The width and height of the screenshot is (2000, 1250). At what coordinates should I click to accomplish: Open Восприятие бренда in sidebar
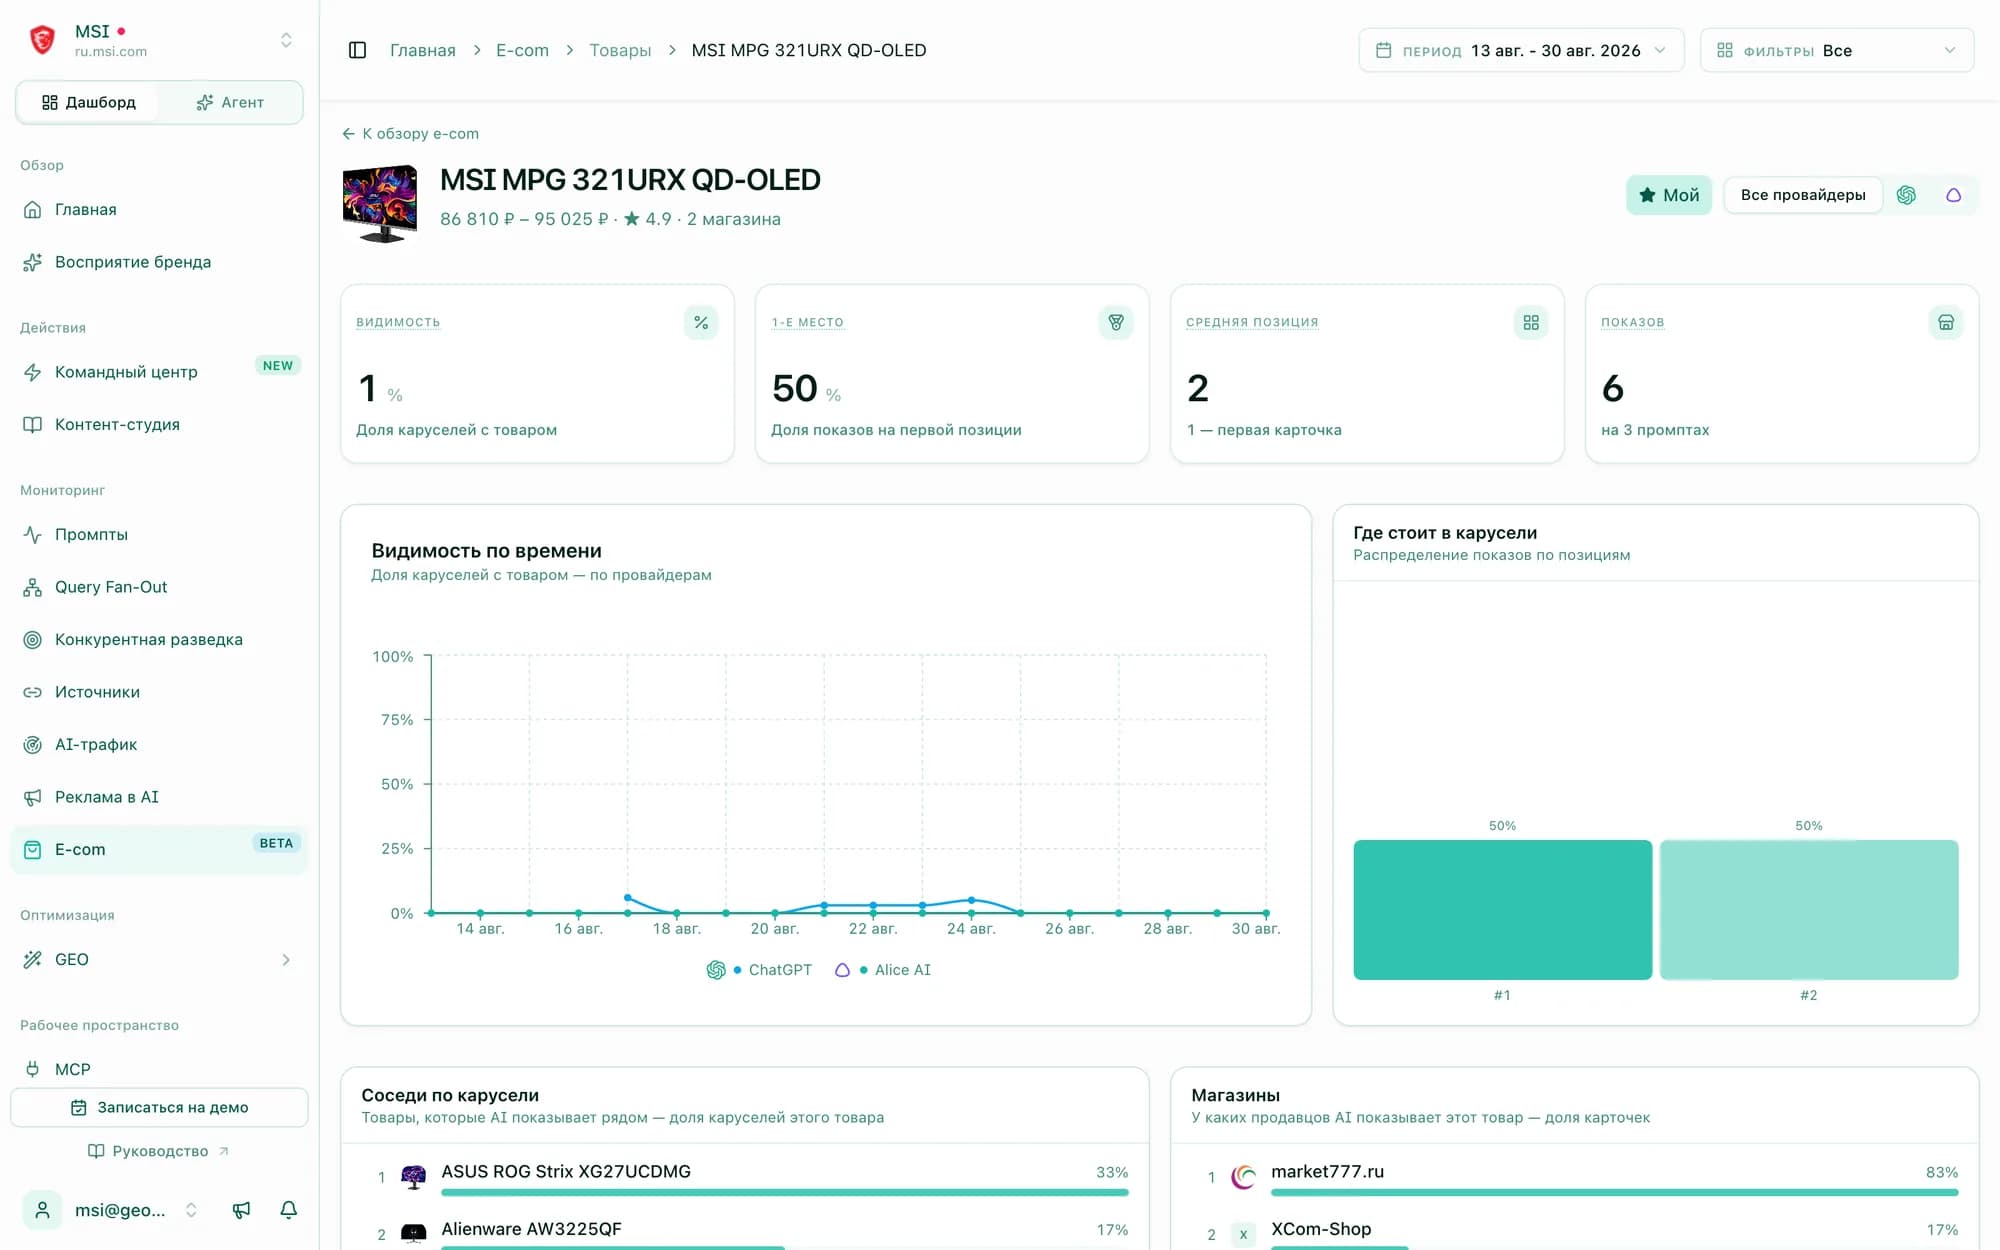[160, 262]
